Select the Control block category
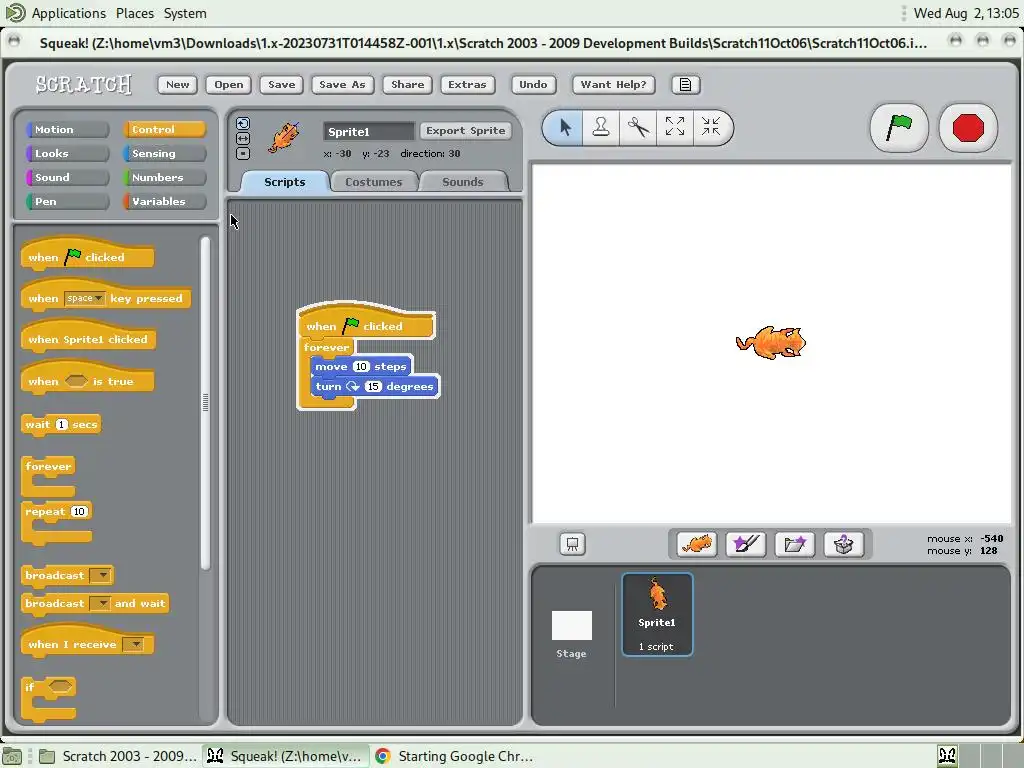Viewport: 1024px width, 768px height. coord(165,129)
